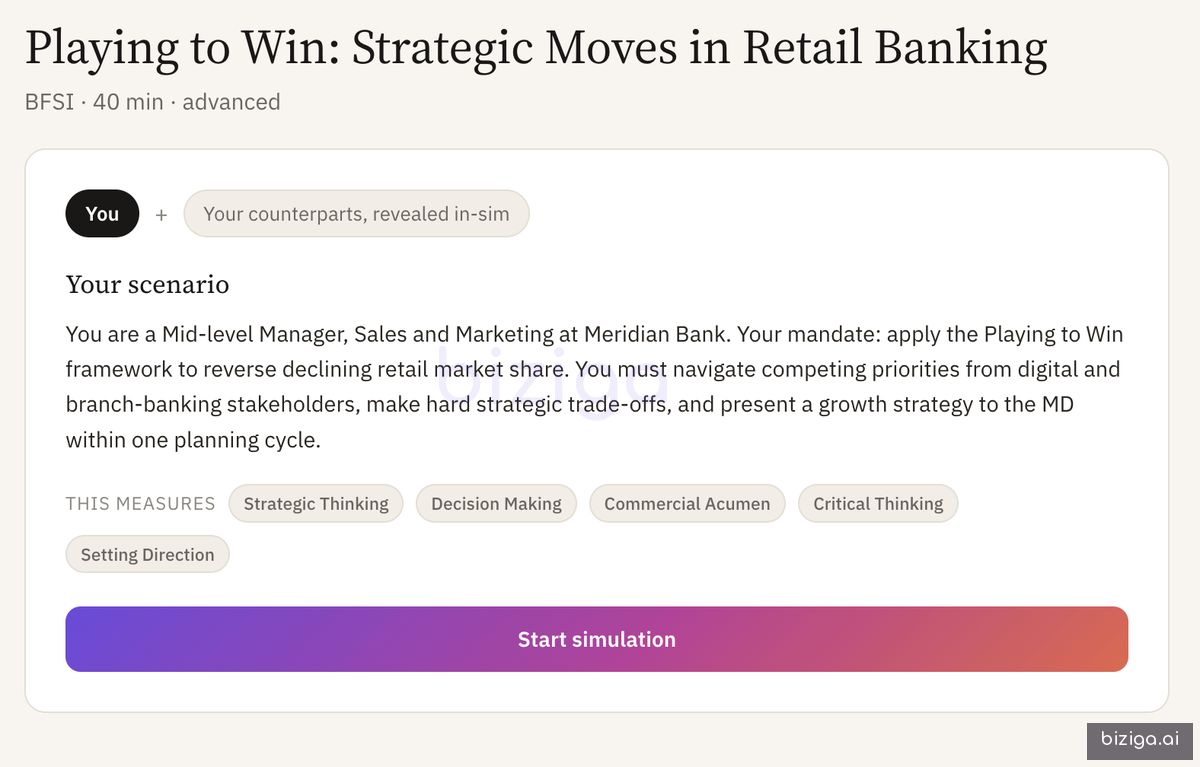Click the Playing to Win title heading
Viewport: 1200px width, 767px height.
[536, 48]
